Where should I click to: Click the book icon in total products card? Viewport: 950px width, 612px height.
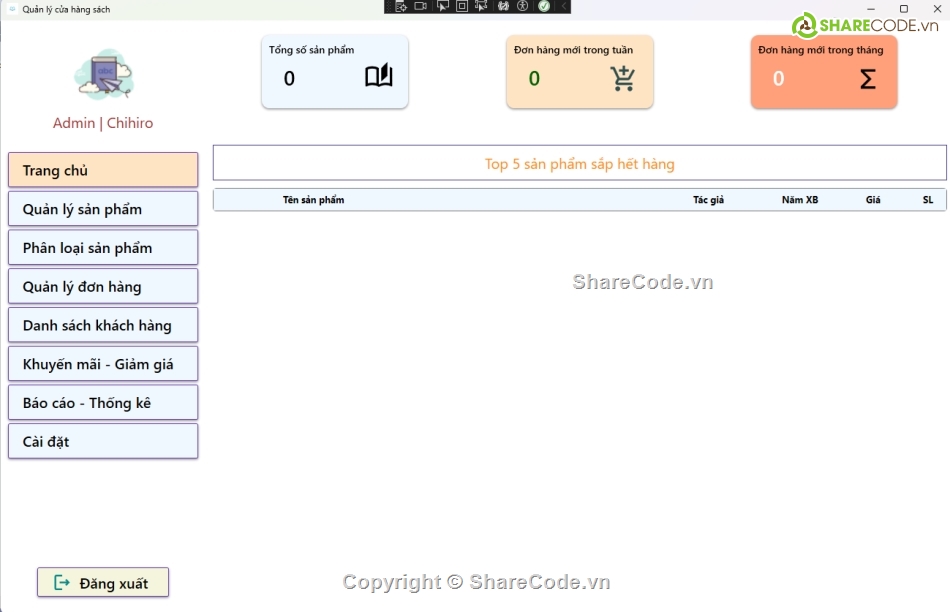(378, 77)
